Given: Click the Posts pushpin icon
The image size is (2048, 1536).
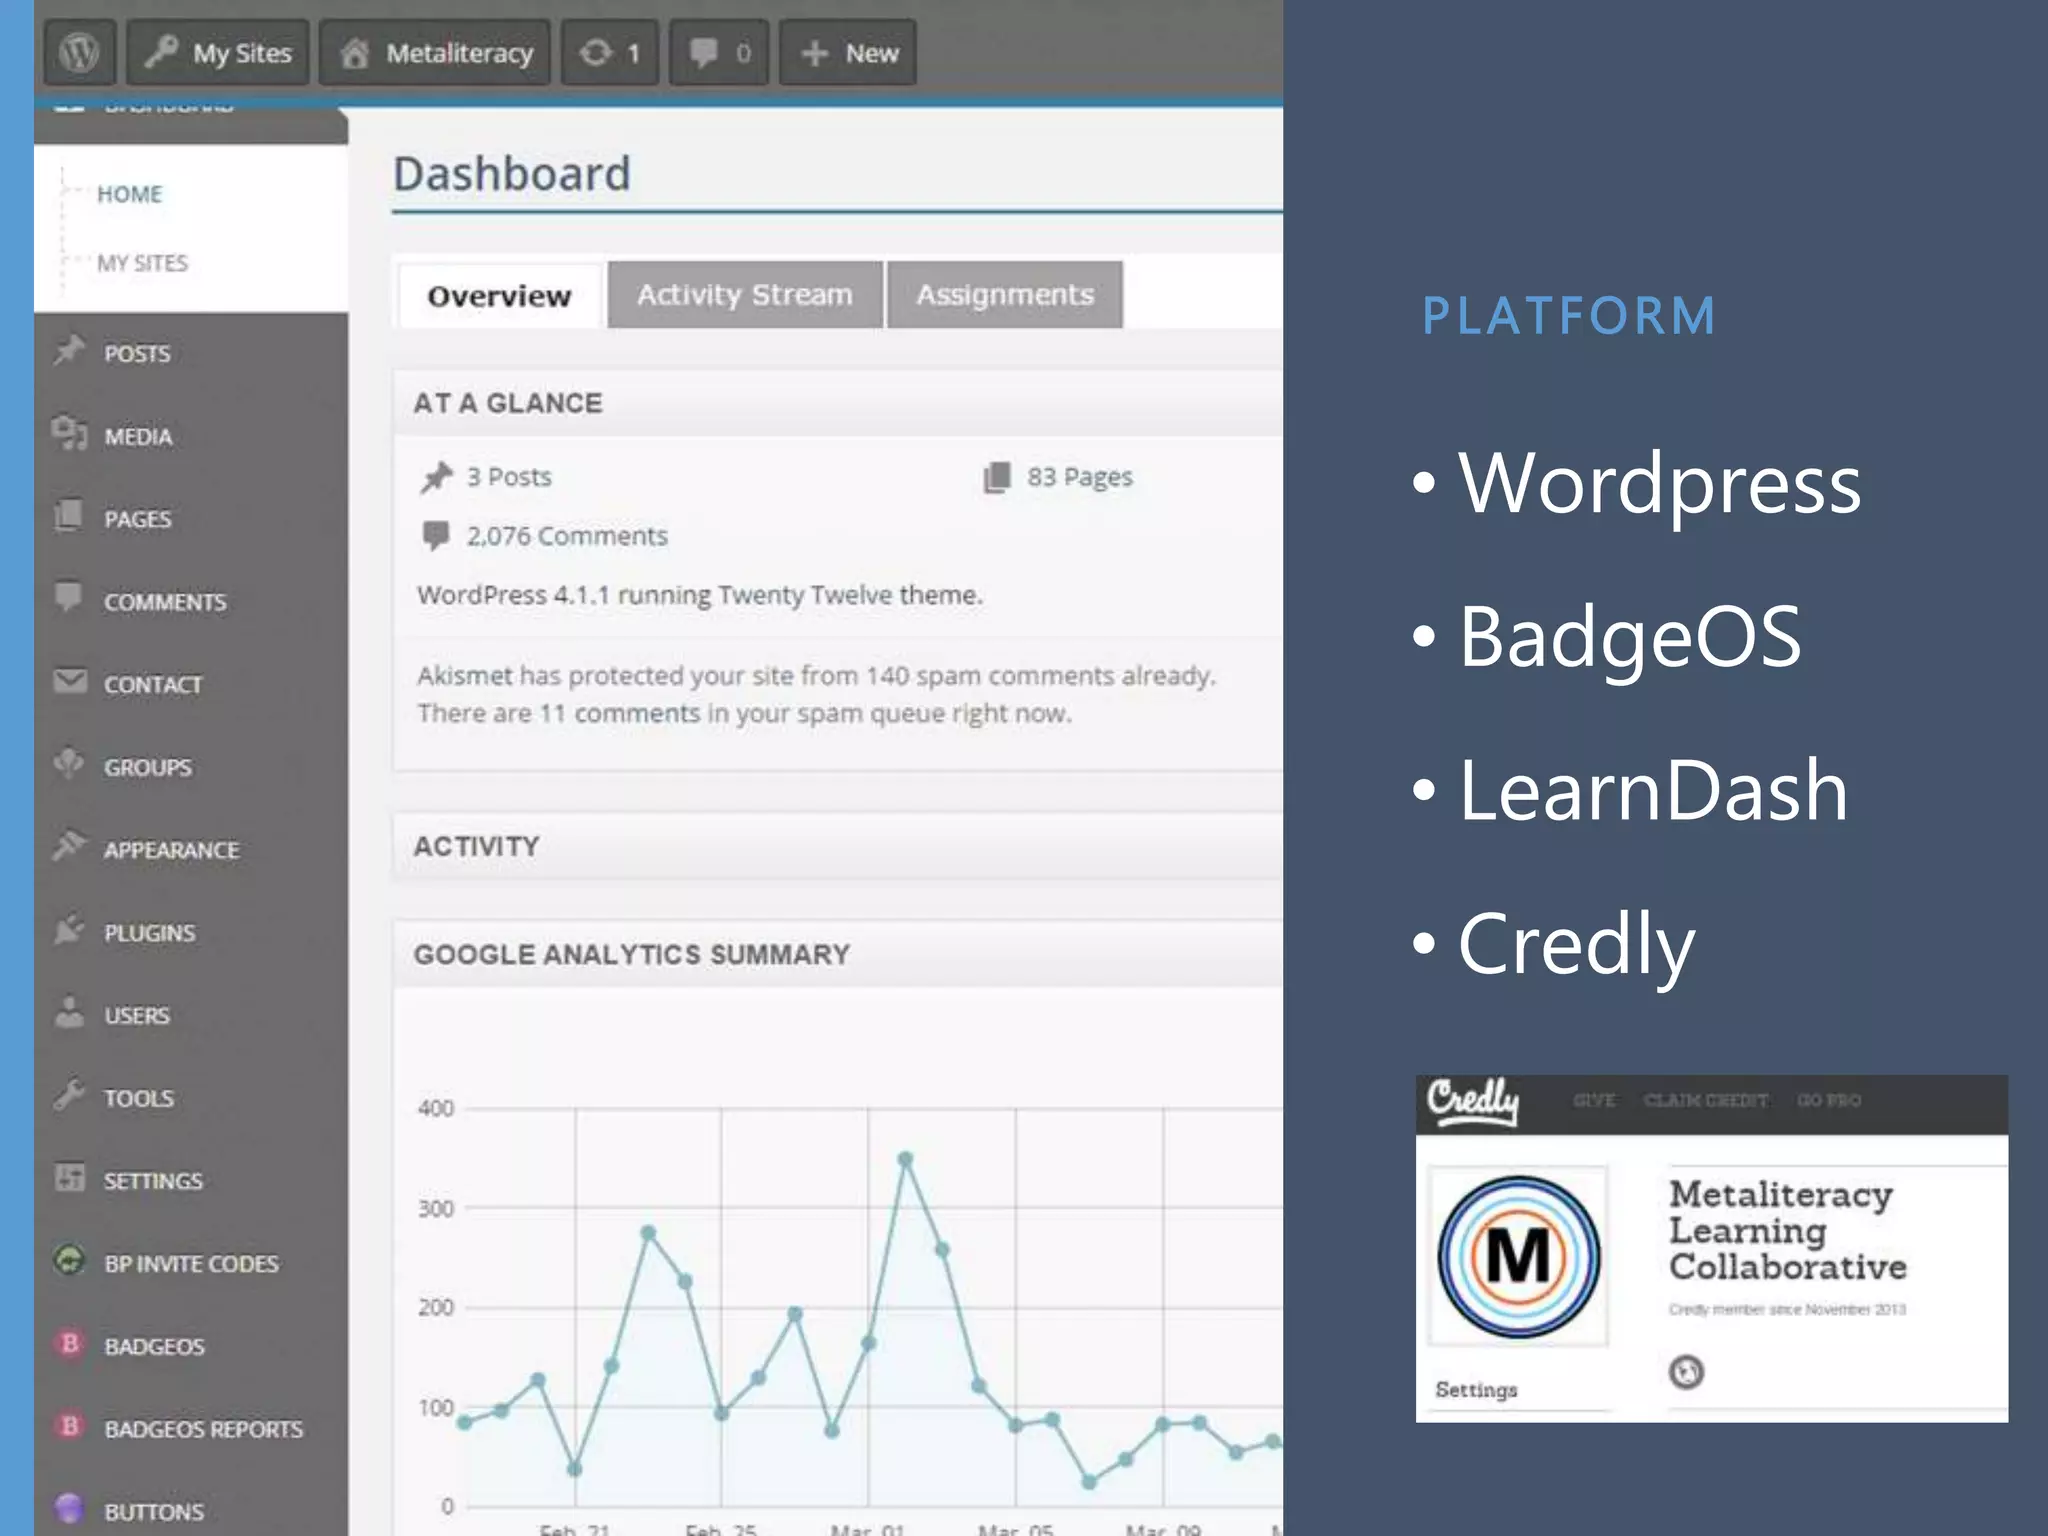Looking at the screenshot, I should pyautogui.click(x=69, y=350).
